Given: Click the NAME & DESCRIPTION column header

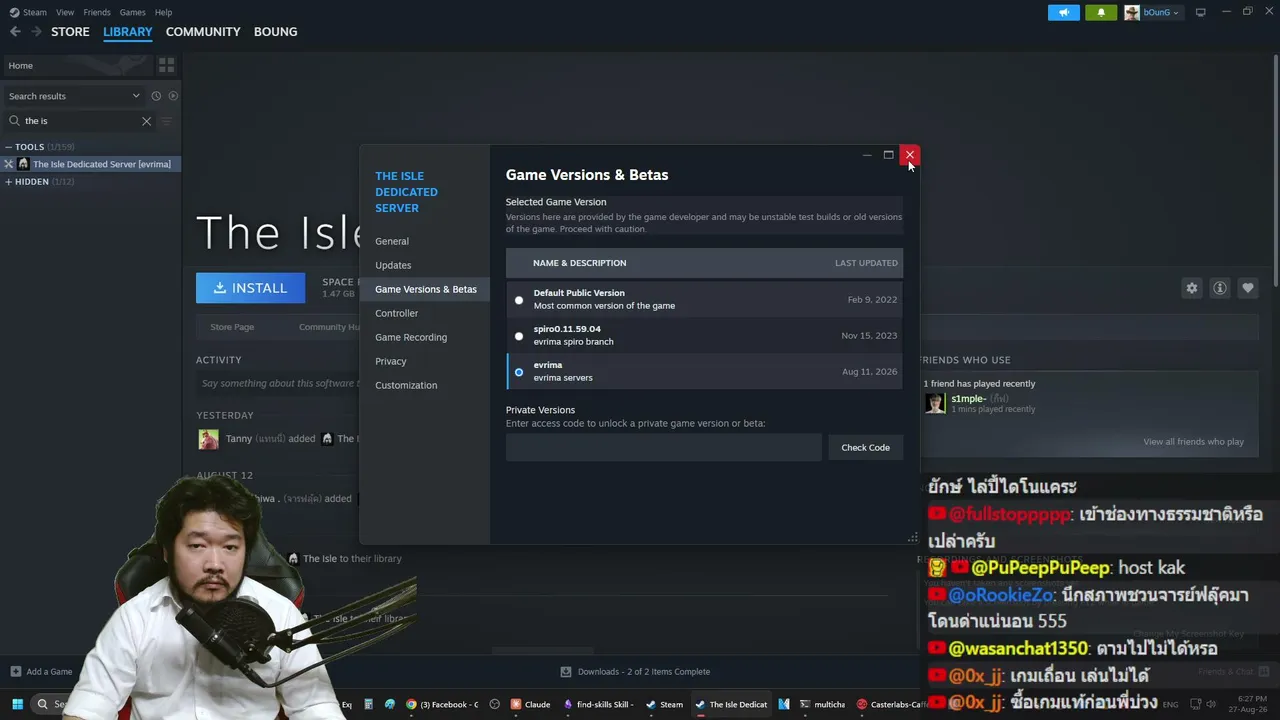Looking at the screenshot, I should coord(580,263).
